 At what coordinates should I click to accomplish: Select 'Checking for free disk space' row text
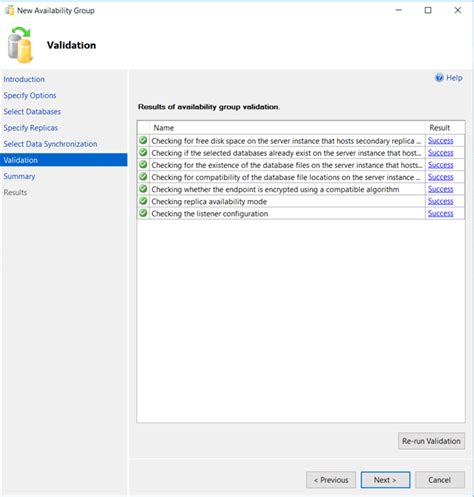[286, 141]
